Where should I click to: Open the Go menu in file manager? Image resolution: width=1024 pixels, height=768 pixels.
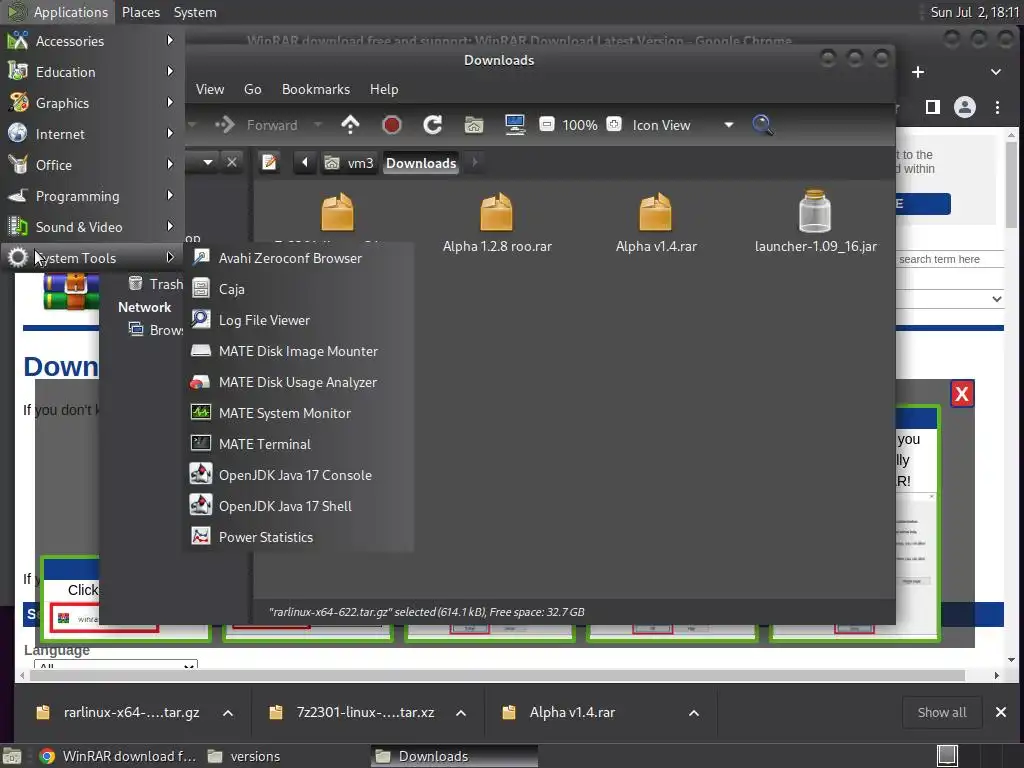click(x=253, y=89)
